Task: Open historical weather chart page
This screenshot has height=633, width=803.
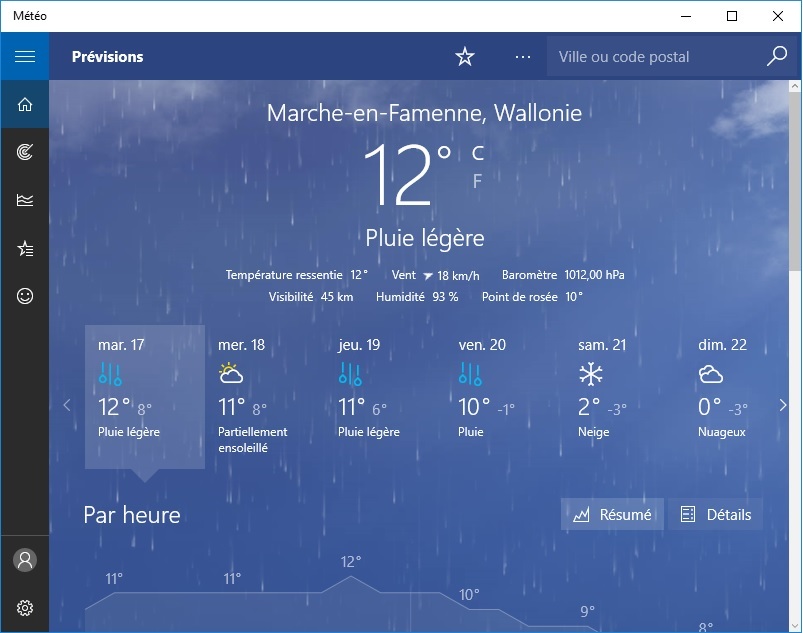Action: (x=25, y=200)
